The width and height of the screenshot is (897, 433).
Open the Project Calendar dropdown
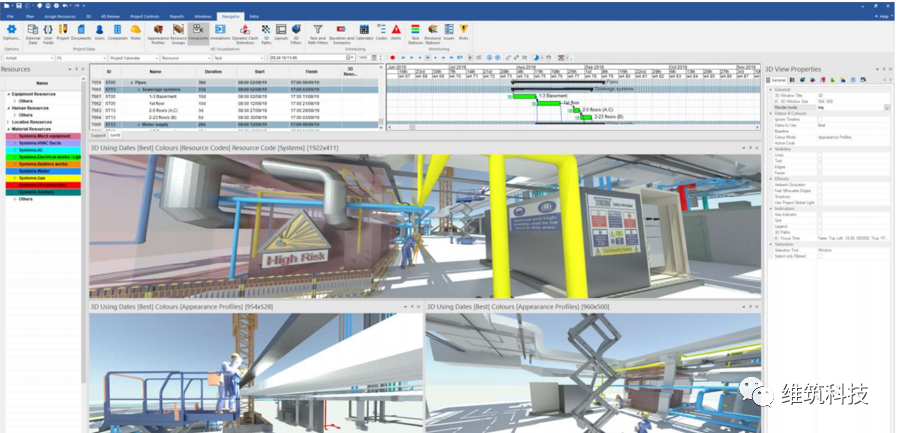pos(134,58)
